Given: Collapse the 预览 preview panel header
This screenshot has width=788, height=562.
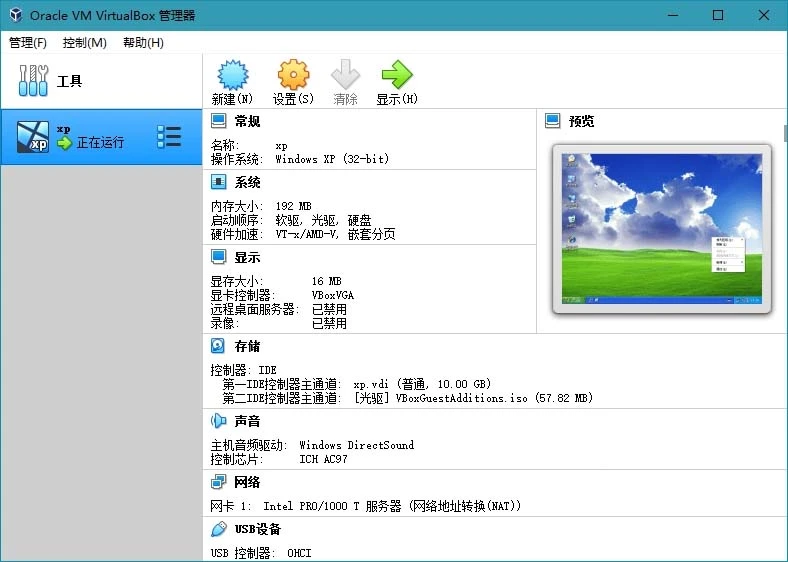Looking at the screenshot, I should [581, 121].
